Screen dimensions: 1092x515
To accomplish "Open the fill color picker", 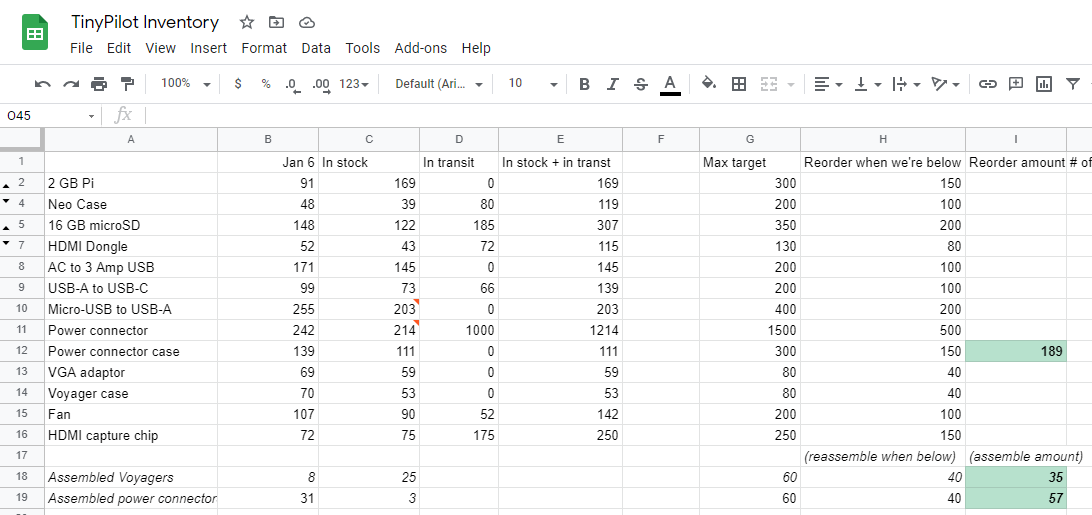I will 709,84.
